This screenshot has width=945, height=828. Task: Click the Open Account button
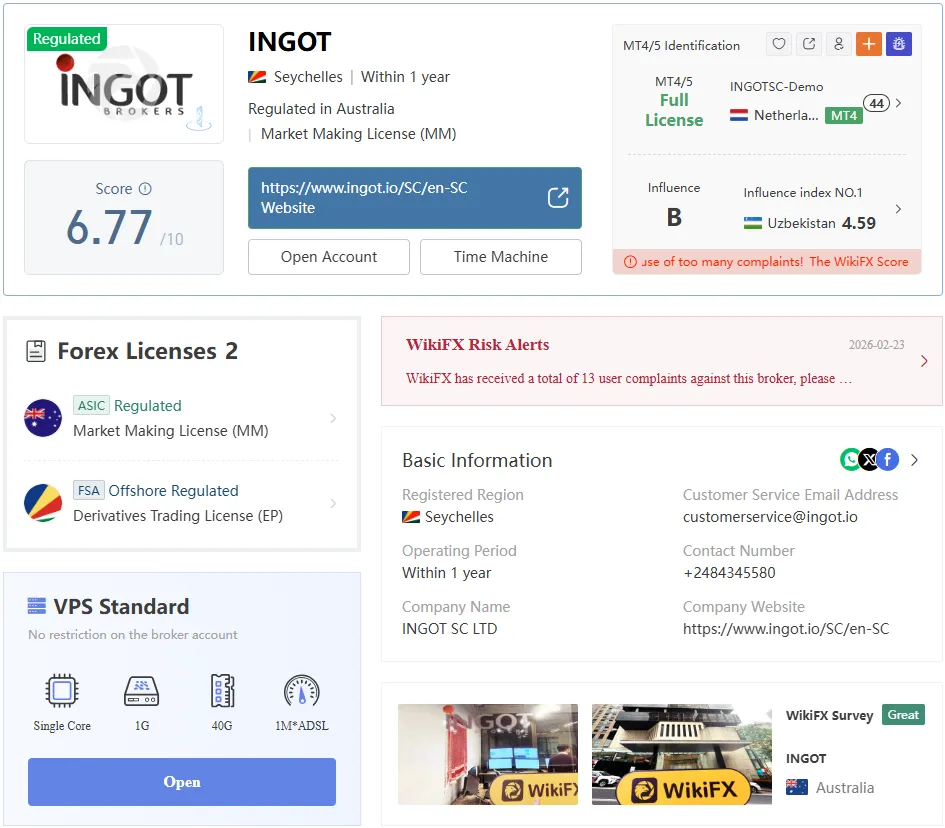click(328, 257)
